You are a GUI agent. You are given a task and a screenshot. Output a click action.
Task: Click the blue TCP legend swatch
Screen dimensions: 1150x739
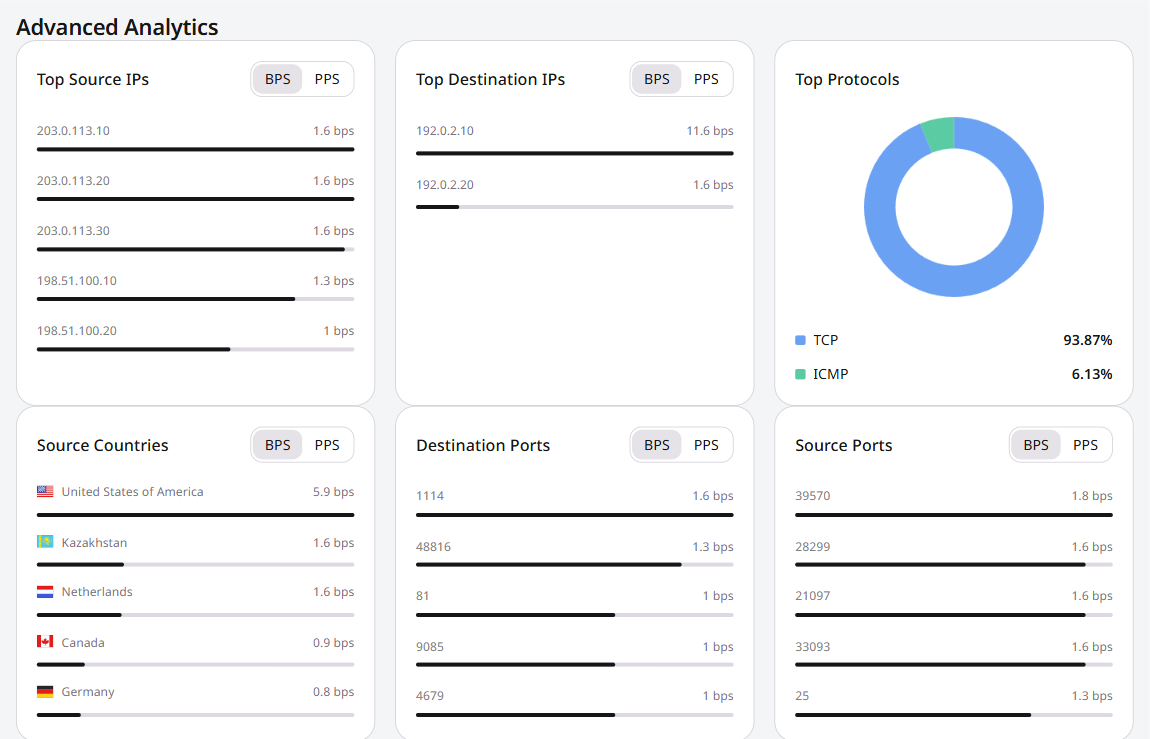pyautogui.click(x=800, y=340)
